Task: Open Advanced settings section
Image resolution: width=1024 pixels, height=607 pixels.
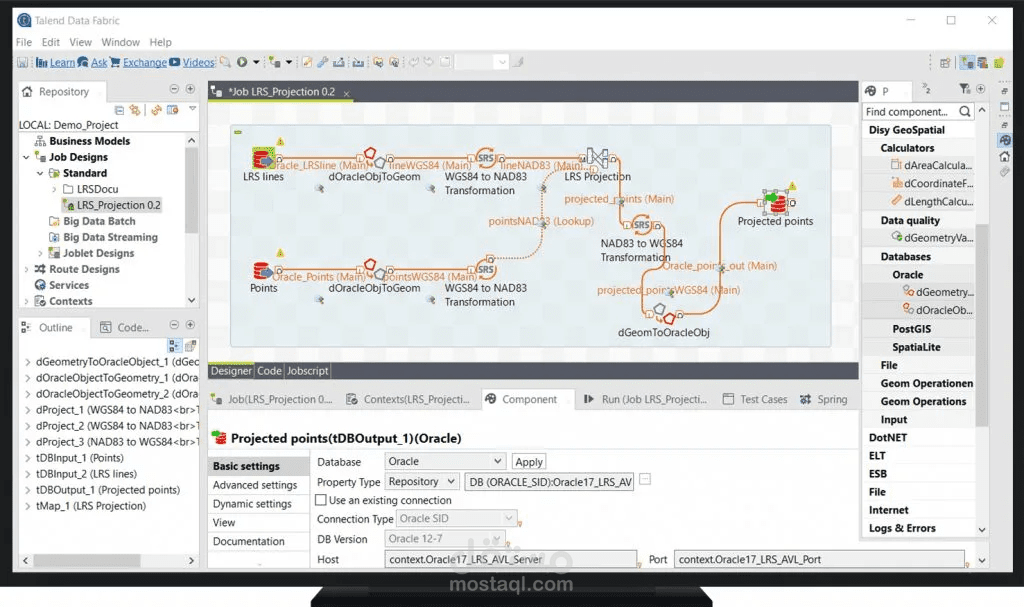Action: point(255,485)
